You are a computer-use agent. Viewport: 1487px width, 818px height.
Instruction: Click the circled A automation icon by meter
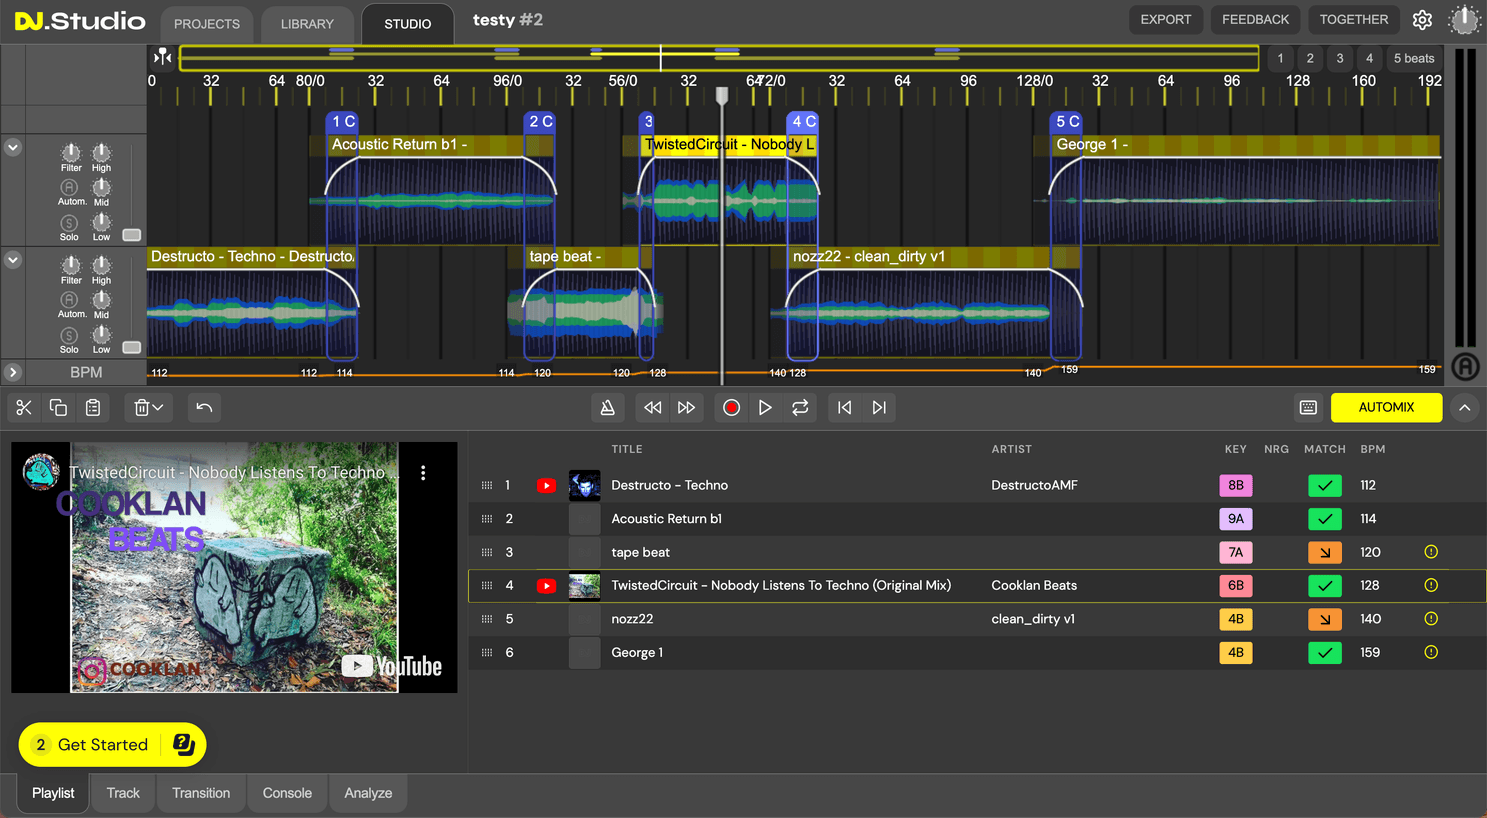point(1465,366)
